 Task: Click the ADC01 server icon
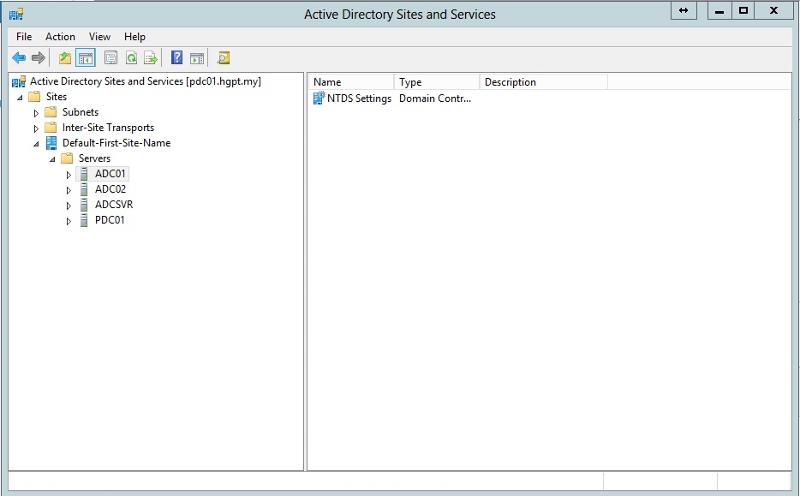pyautogui.click(x=84, y=174)
